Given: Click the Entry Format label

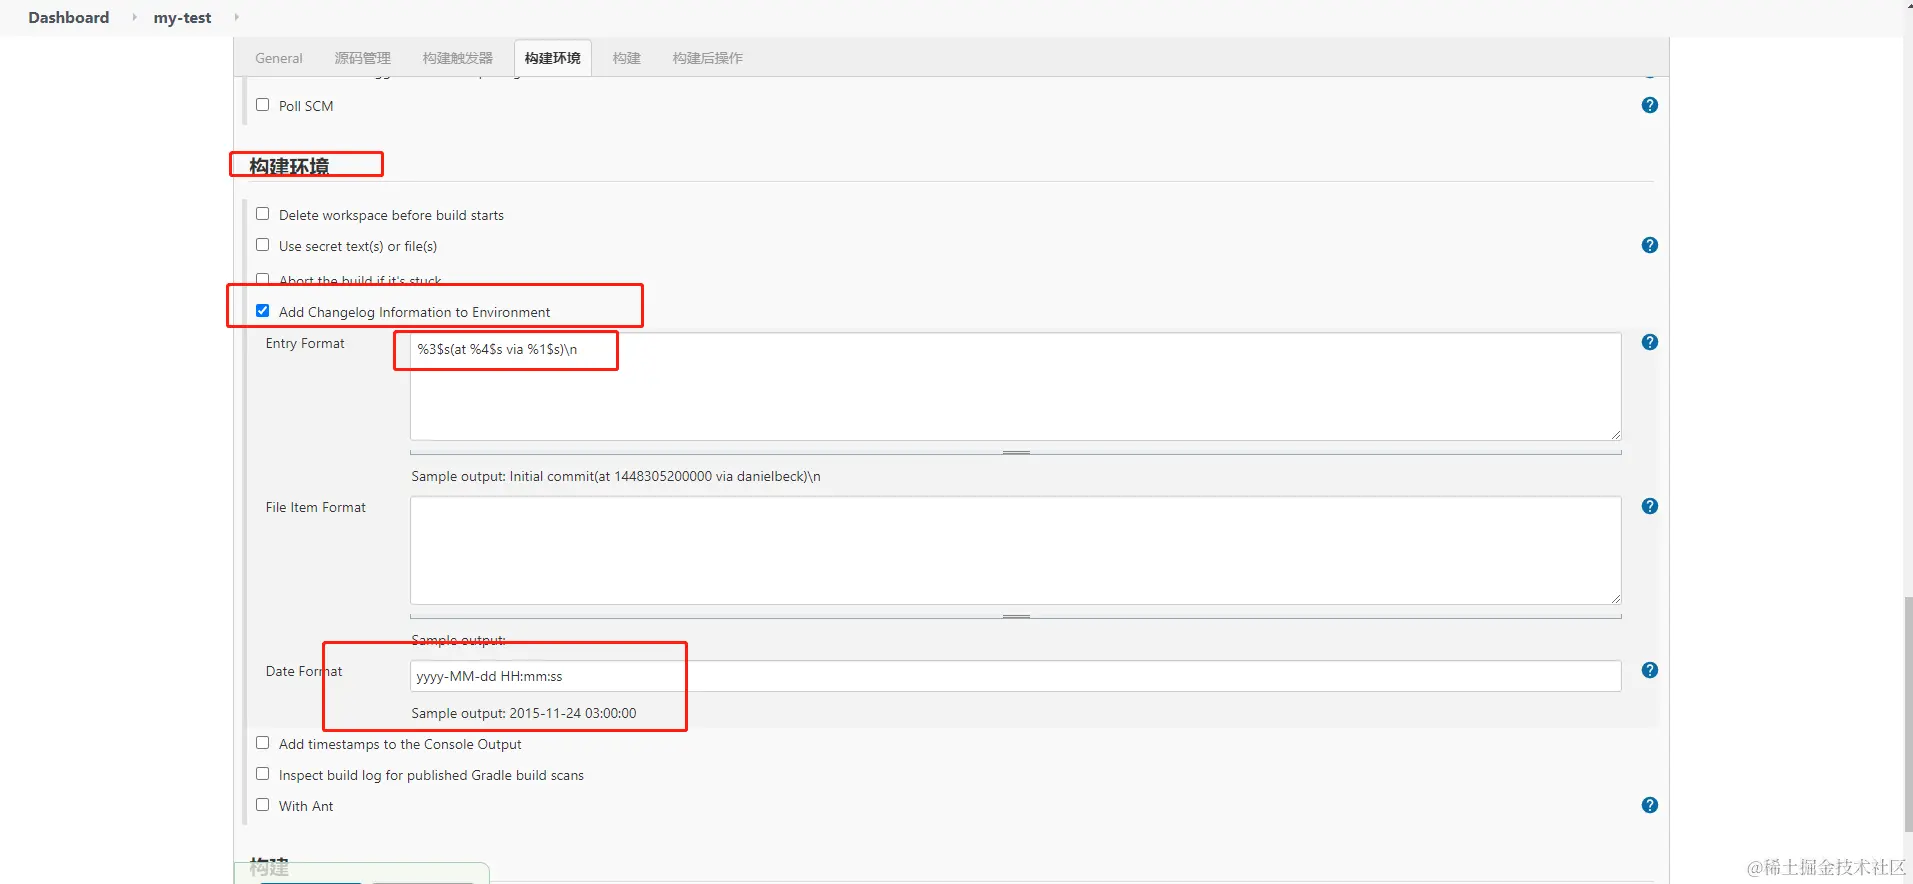Looking at the screenshot, I should (x=305, y=343).
